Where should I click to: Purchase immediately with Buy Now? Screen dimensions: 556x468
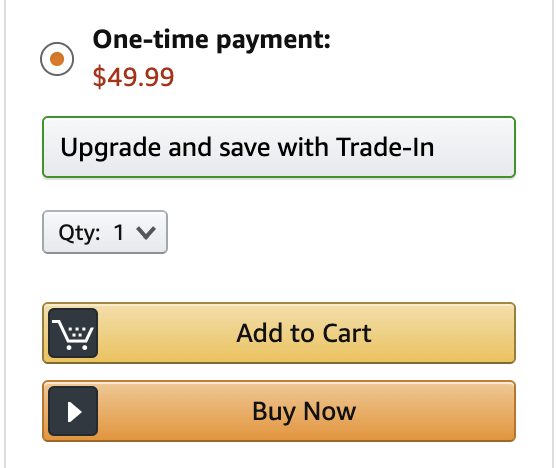[279, 411]
